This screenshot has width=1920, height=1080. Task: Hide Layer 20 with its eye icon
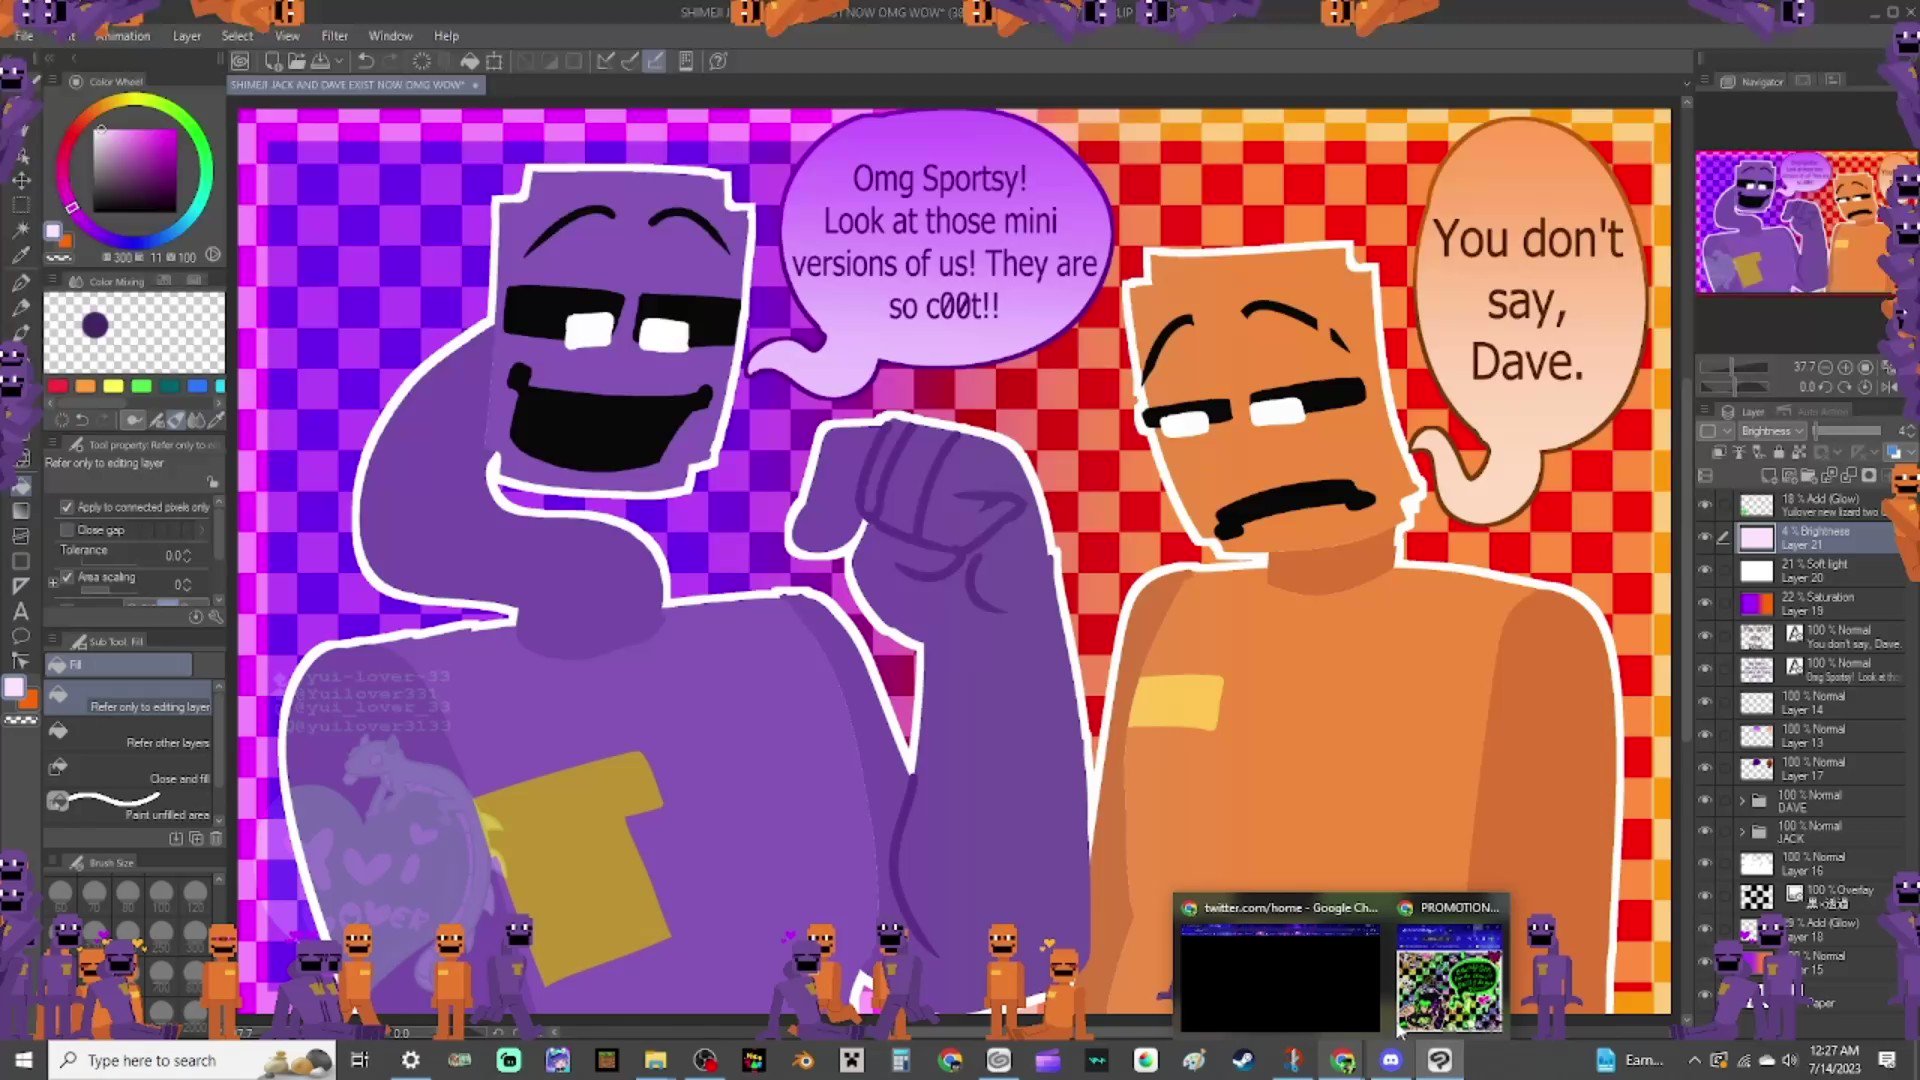coord(1705,570)
